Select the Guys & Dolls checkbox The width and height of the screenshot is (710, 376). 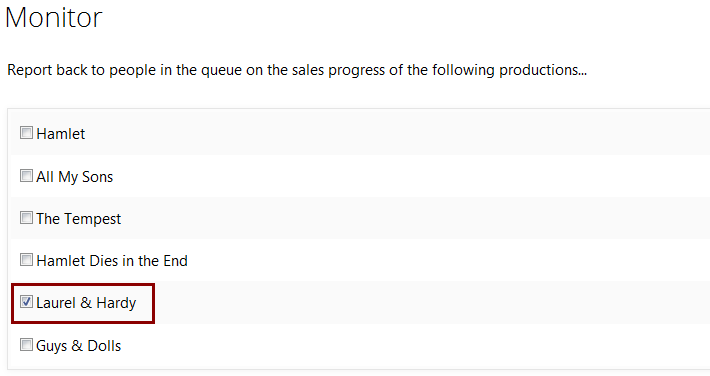[x=26, y=345]
